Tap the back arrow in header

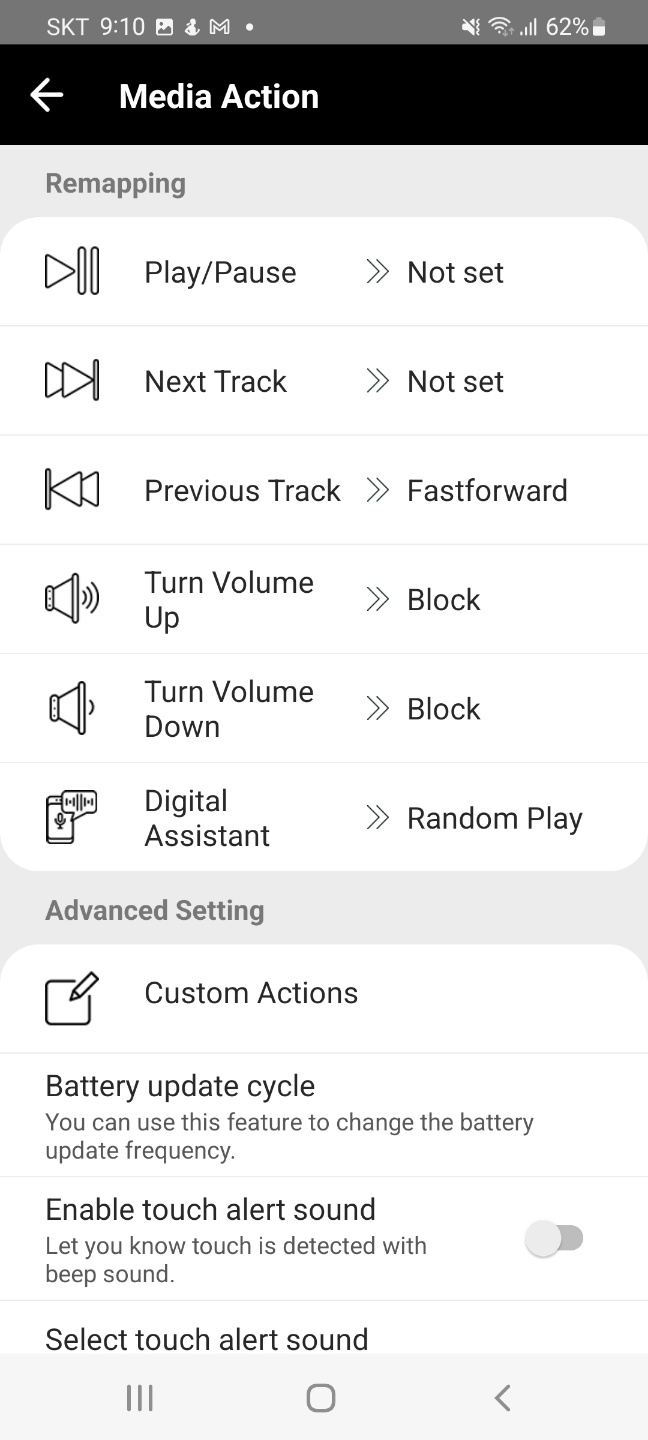pyautogui.click(x=47, y=96)
